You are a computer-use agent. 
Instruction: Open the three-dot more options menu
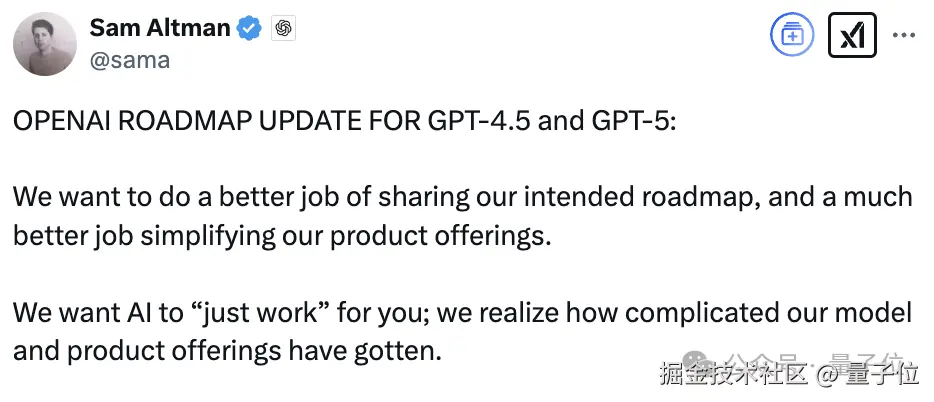(x=903, y=35)
